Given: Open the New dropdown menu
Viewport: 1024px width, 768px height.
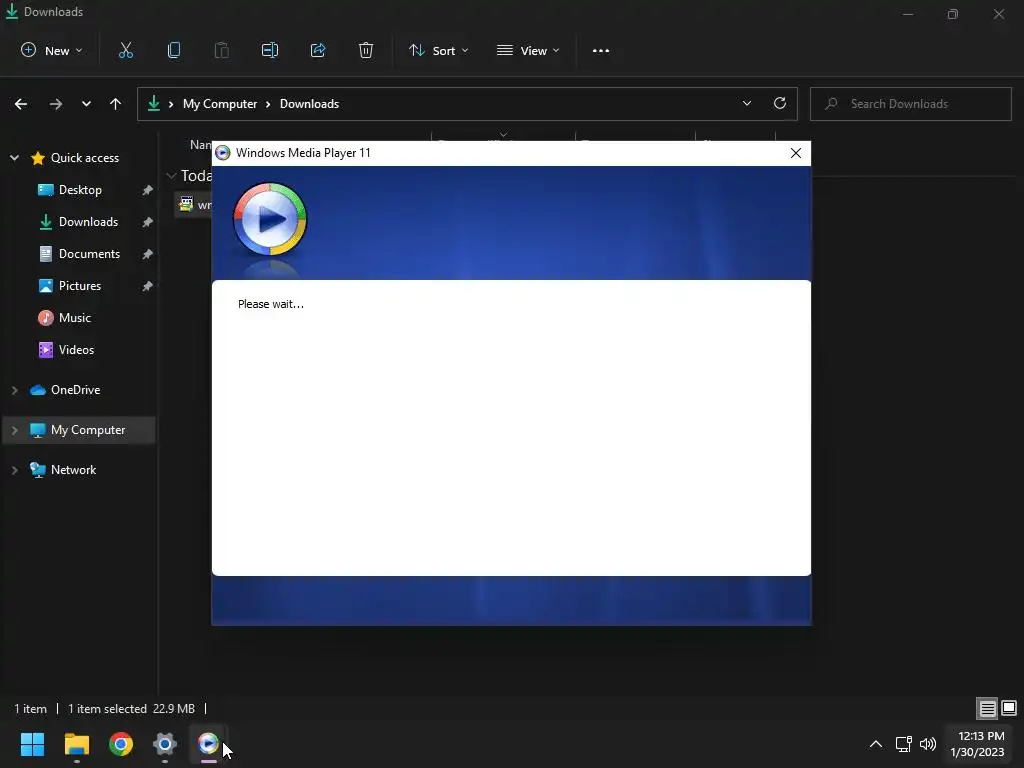Looking at the screenshot, I should [52, 50].
